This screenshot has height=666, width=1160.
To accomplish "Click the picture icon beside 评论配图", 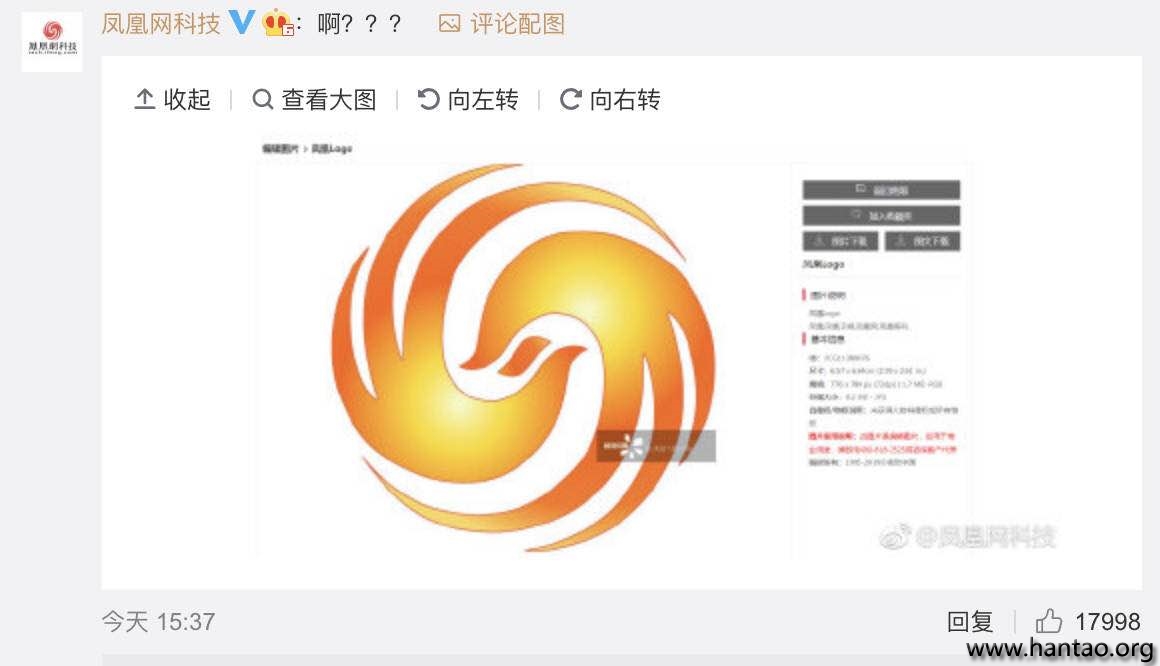I will point(449,24).
